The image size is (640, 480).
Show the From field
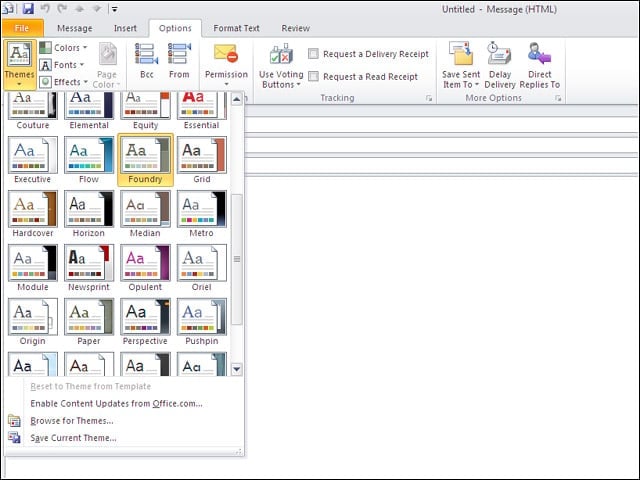pyautogui.click(x=179, y=60)
